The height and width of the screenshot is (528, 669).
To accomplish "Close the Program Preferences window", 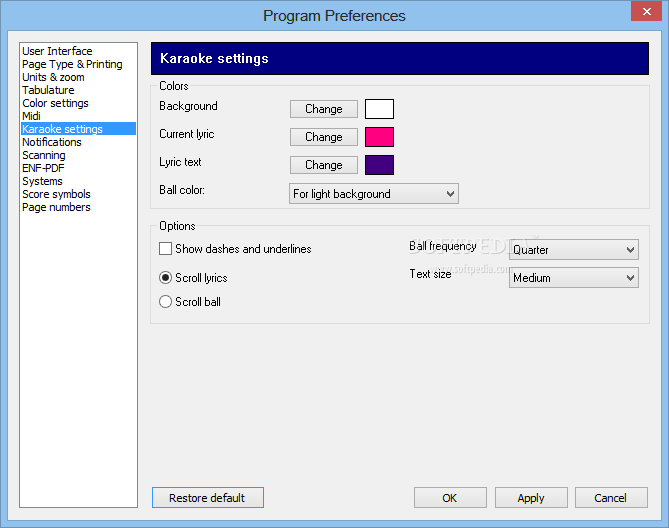I will coord(646,11).
